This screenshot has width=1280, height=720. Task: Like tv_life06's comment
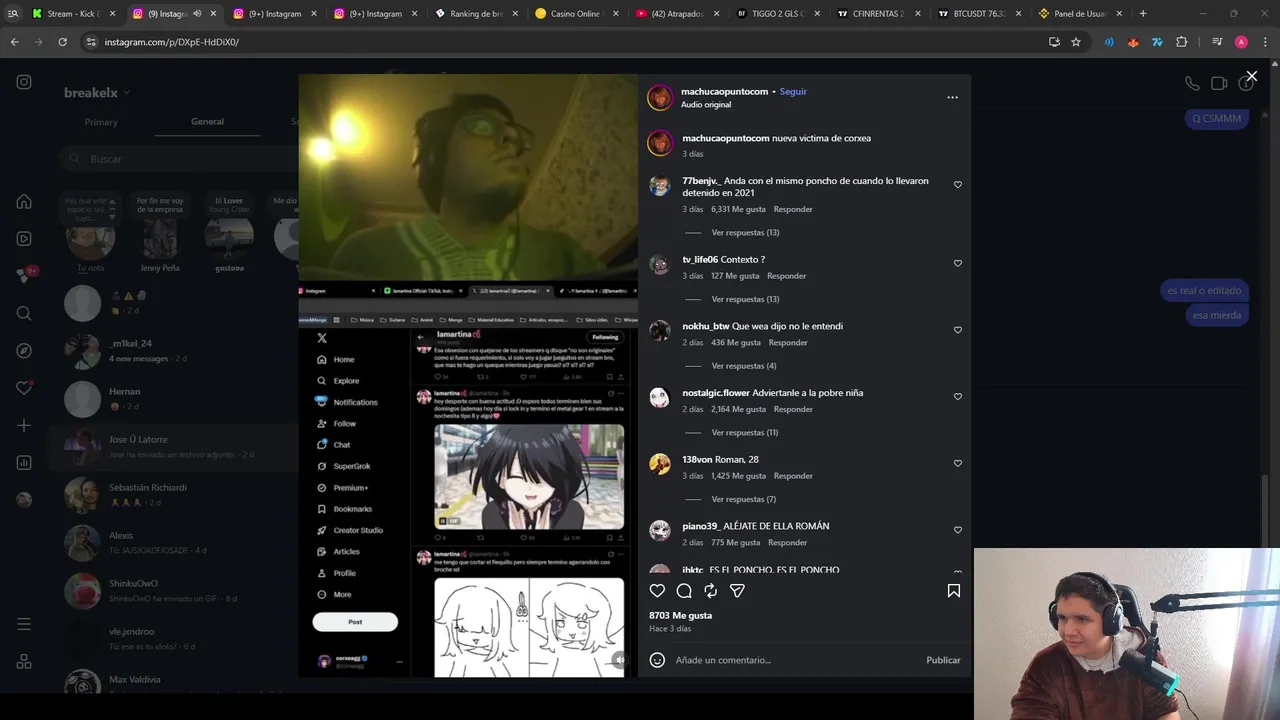click(957, 264)
